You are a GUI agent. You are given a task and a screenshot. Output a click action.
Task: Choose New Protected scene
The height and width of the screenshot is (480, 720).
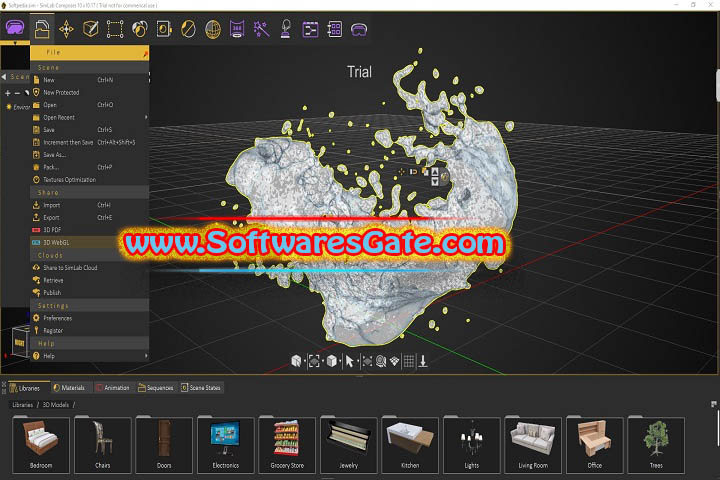90,92
